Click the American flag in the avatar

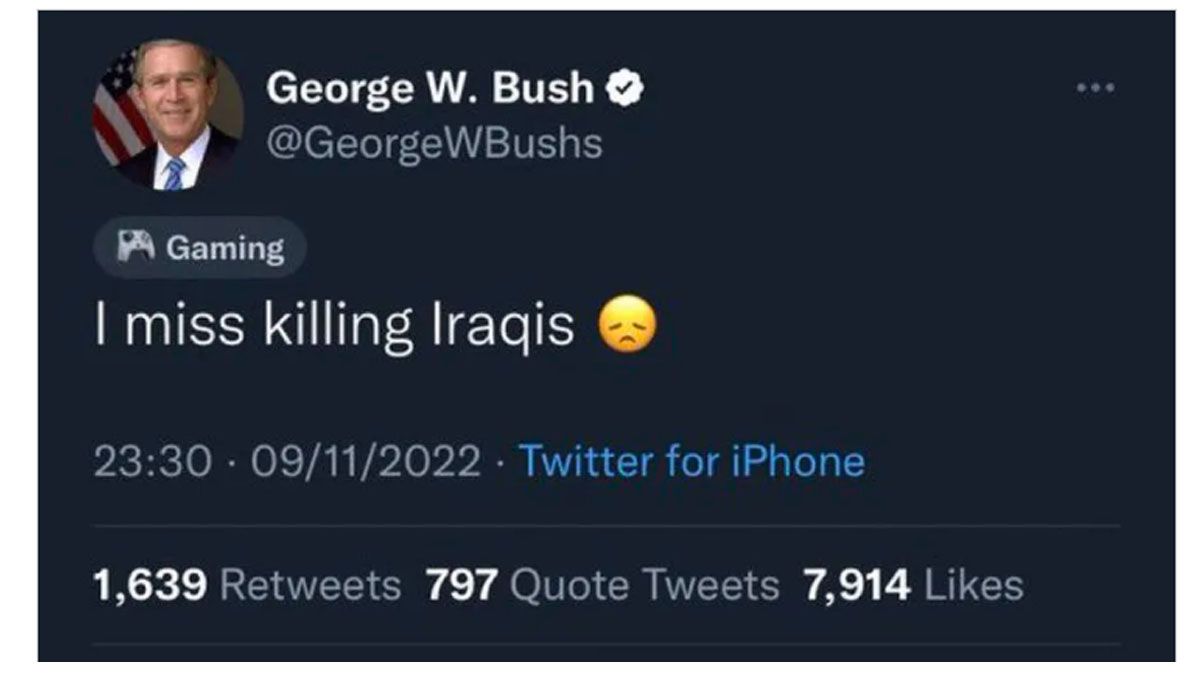[118, 110]
